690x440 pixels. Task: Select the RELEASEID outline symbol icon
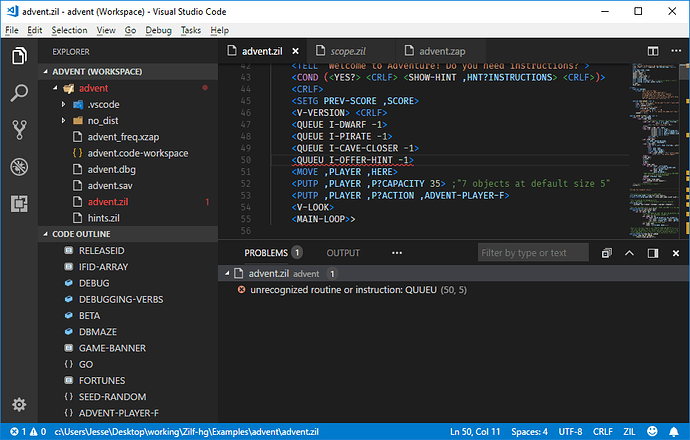click(68, 250)
